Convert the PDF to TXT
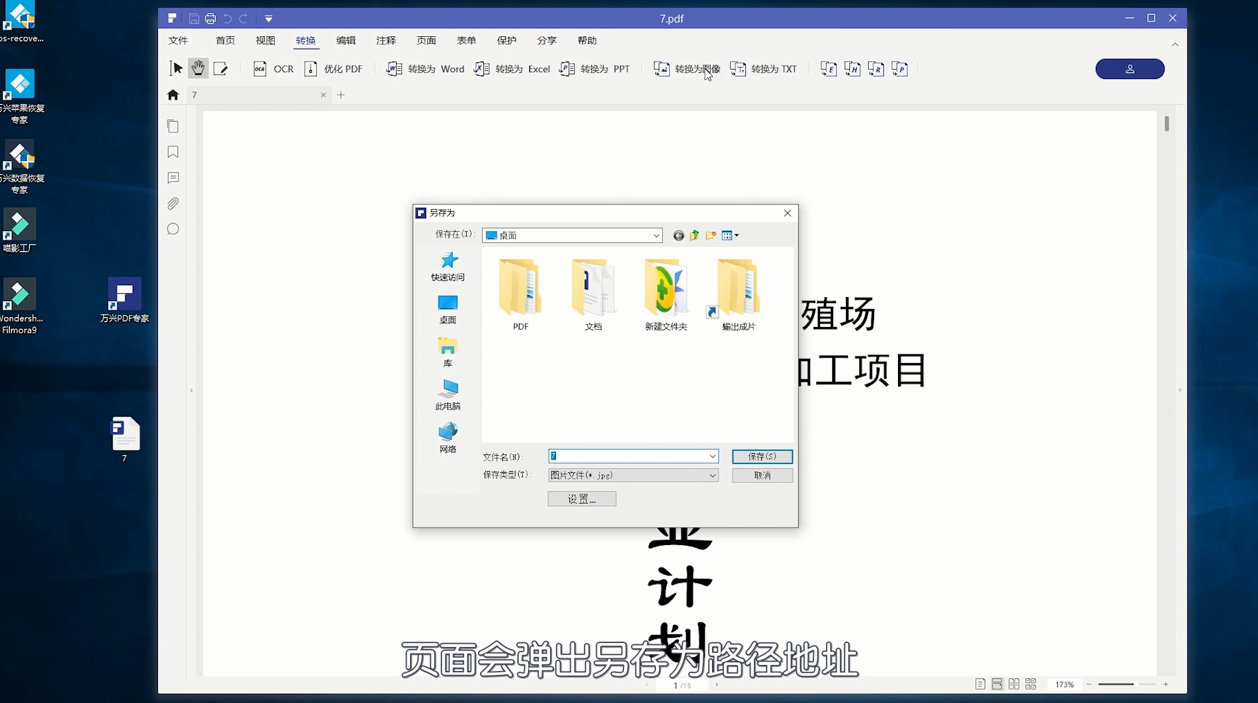Viewport: 1258px width, 703px height. [763, 68]
